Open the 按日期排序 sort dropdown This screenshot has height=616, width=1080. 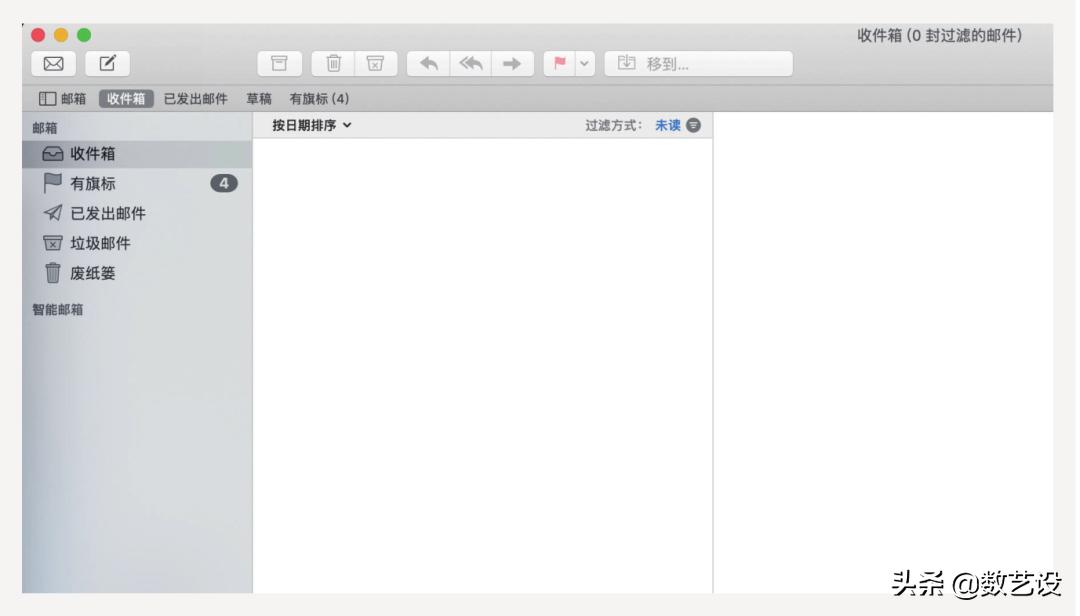pos(311,125)
